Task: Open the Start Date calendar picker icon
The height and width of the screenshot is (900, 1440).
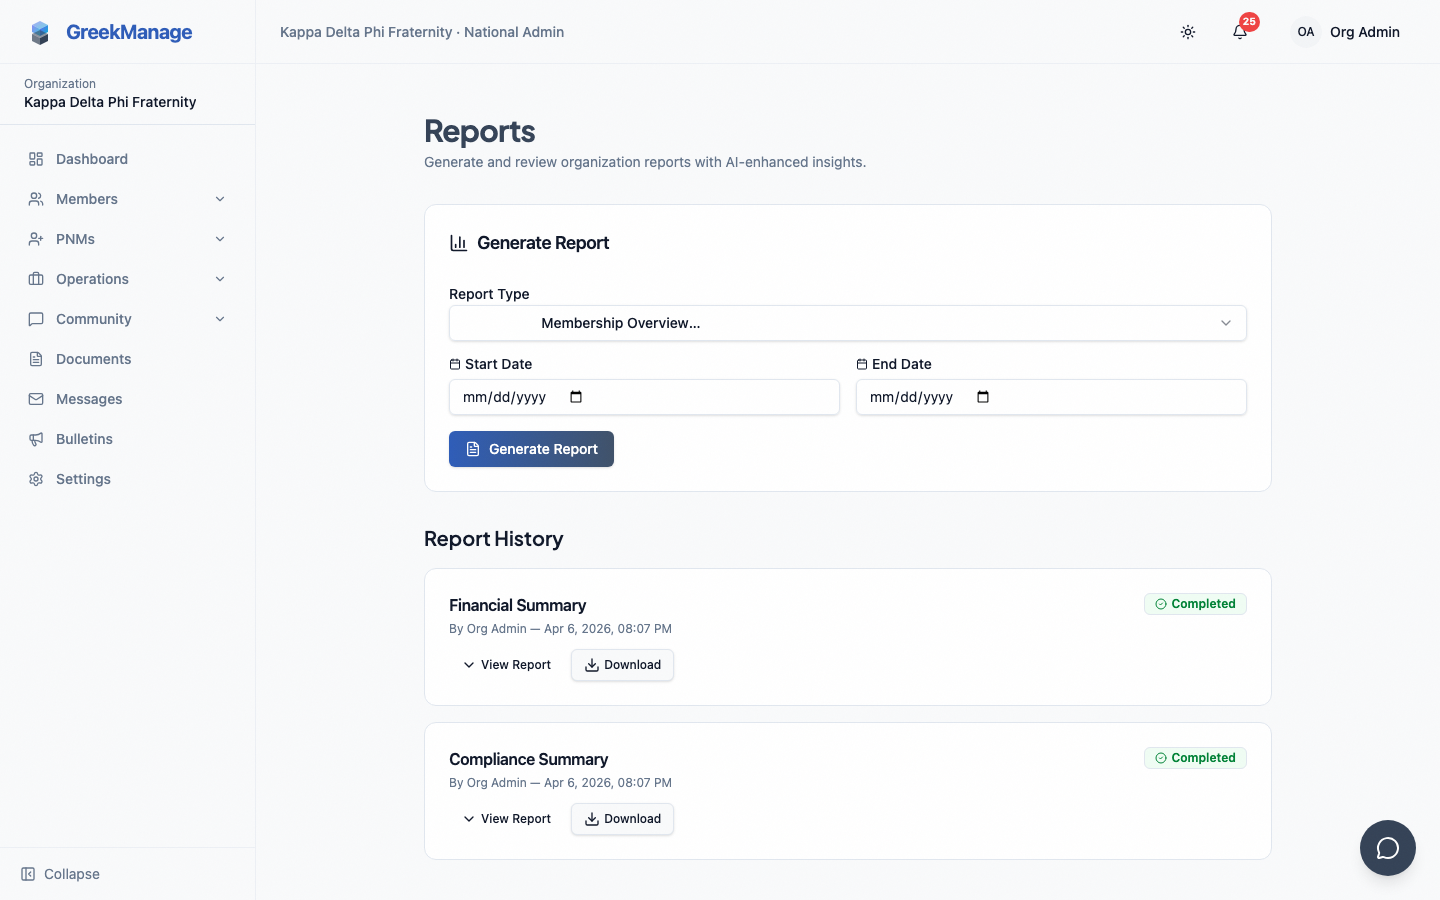Action: [576, 397]
